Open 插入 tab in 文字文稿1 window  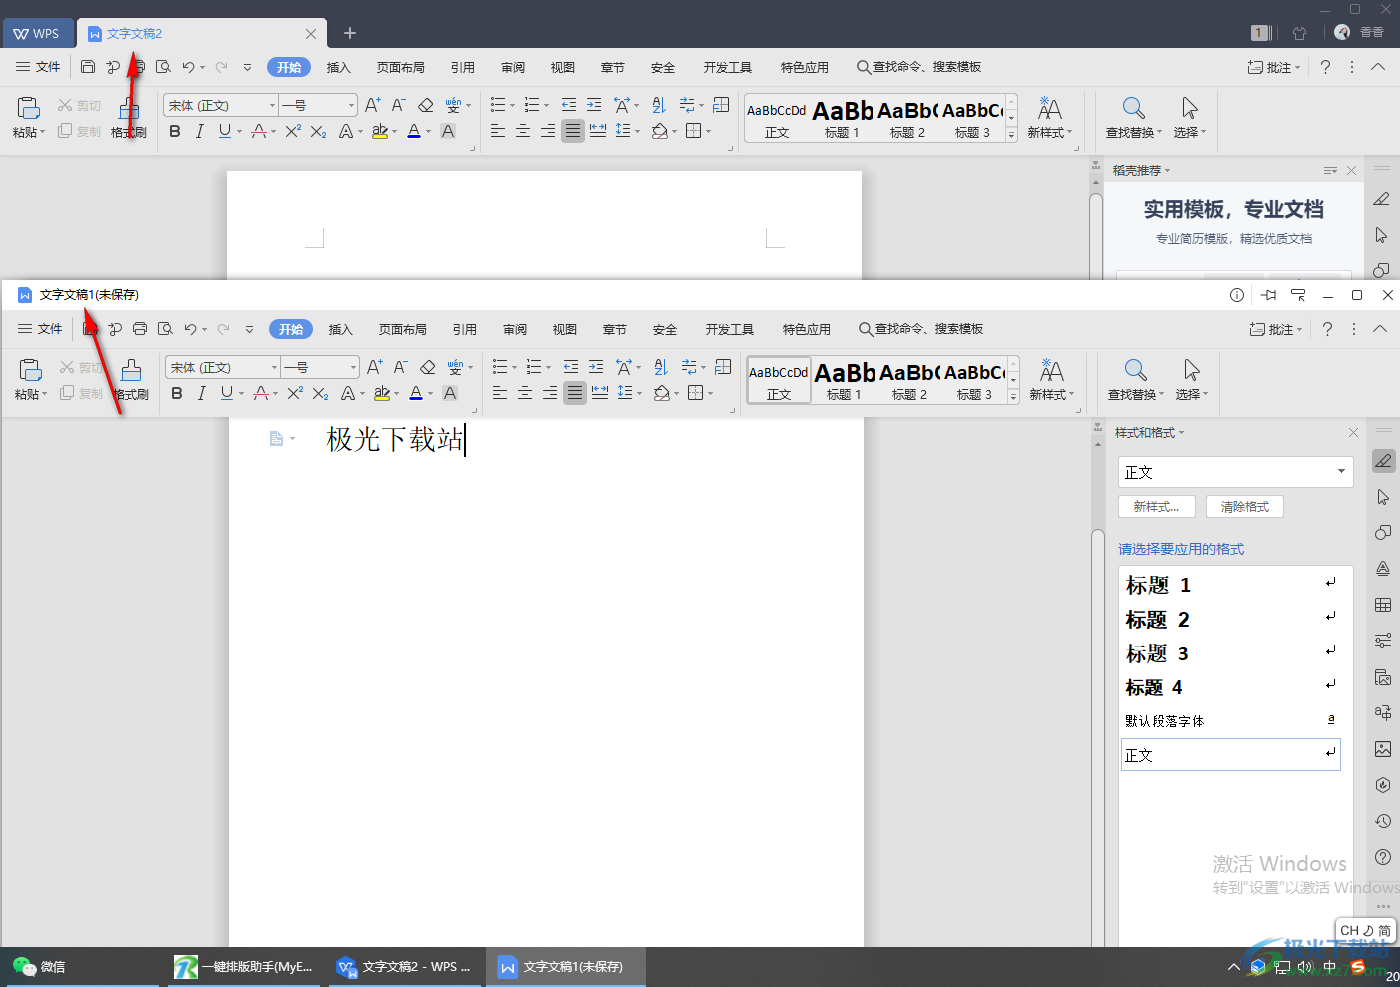tap(341, 329)
